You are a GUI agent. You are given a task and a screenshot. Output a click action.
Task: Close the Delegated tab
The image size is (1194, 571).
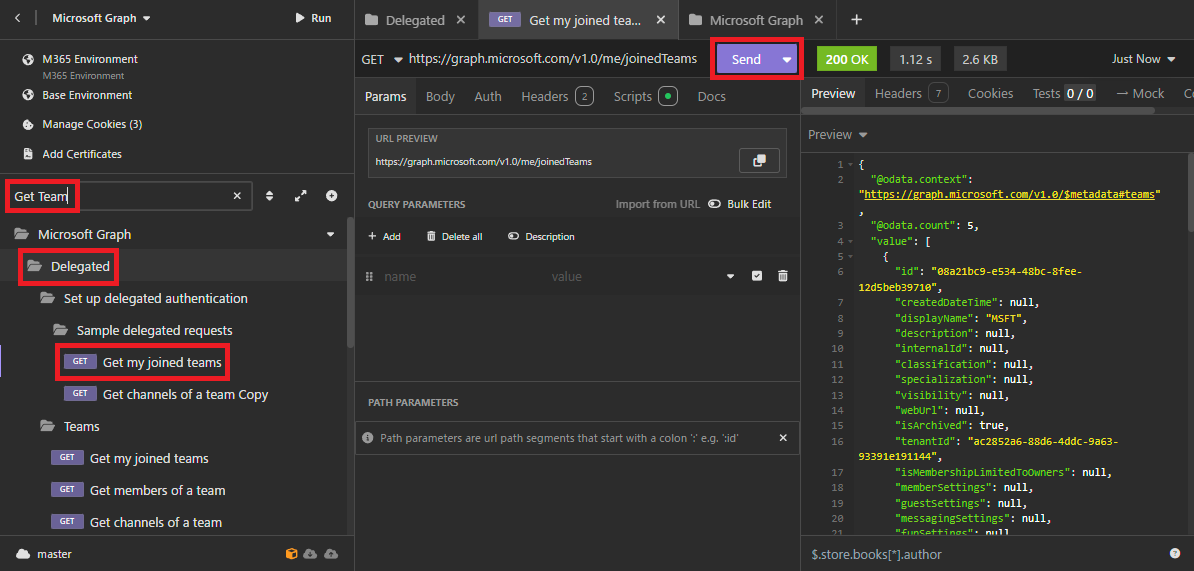coord(461,20)
